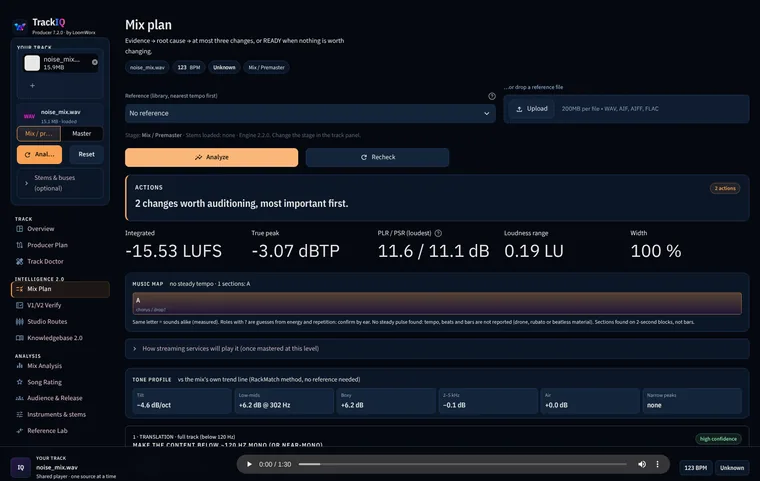Screen dimensions: 760x481
Task: Click the Reference Lab icon
Action: pyautogui.click(x=19, y=431)
